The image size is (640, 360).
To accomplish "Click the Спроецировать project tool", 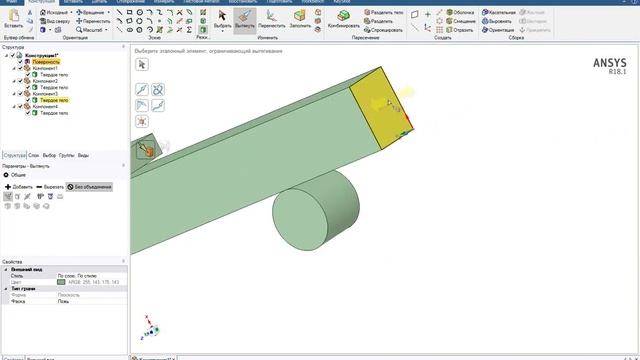I will pyautogui.click(x=383, y=30).
